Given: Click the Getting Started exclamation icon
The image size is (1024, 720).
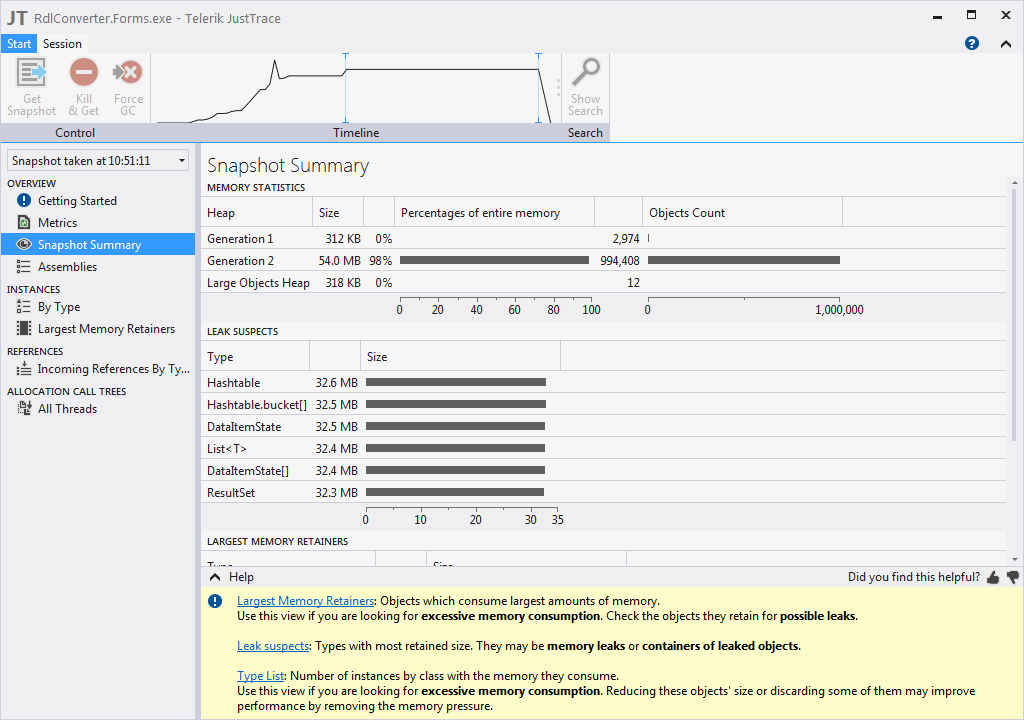Looking at the screenshot, I should [24, 201].
